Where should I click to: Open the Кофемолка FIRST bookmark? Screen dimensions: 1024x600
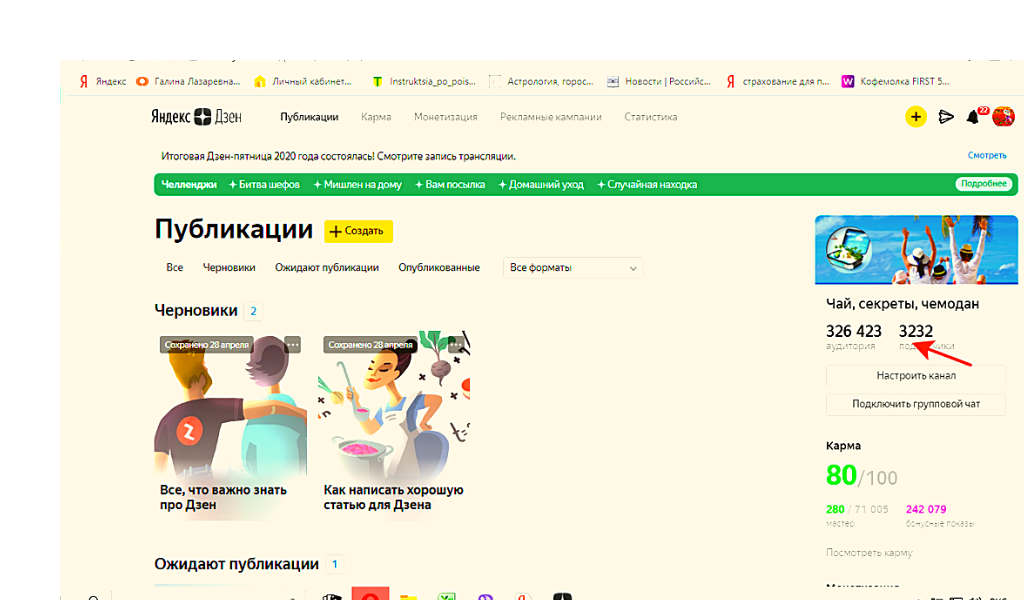(x=895, y=82)
